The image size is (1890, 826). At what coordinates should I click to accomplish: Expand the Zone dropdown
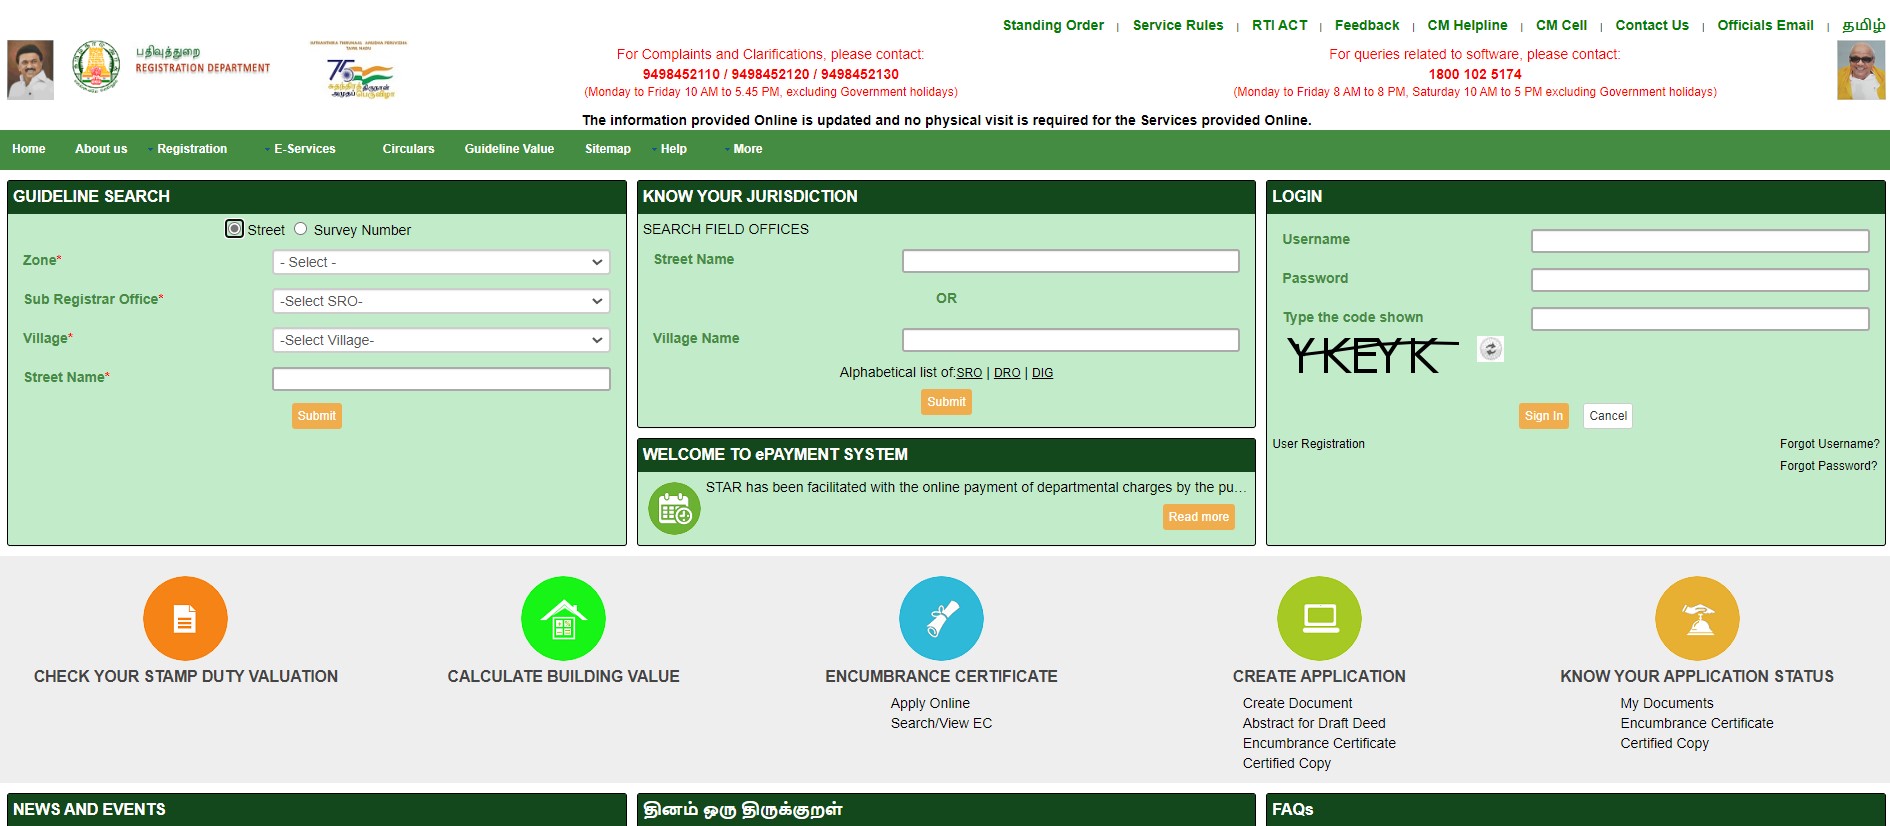(441, 262)
